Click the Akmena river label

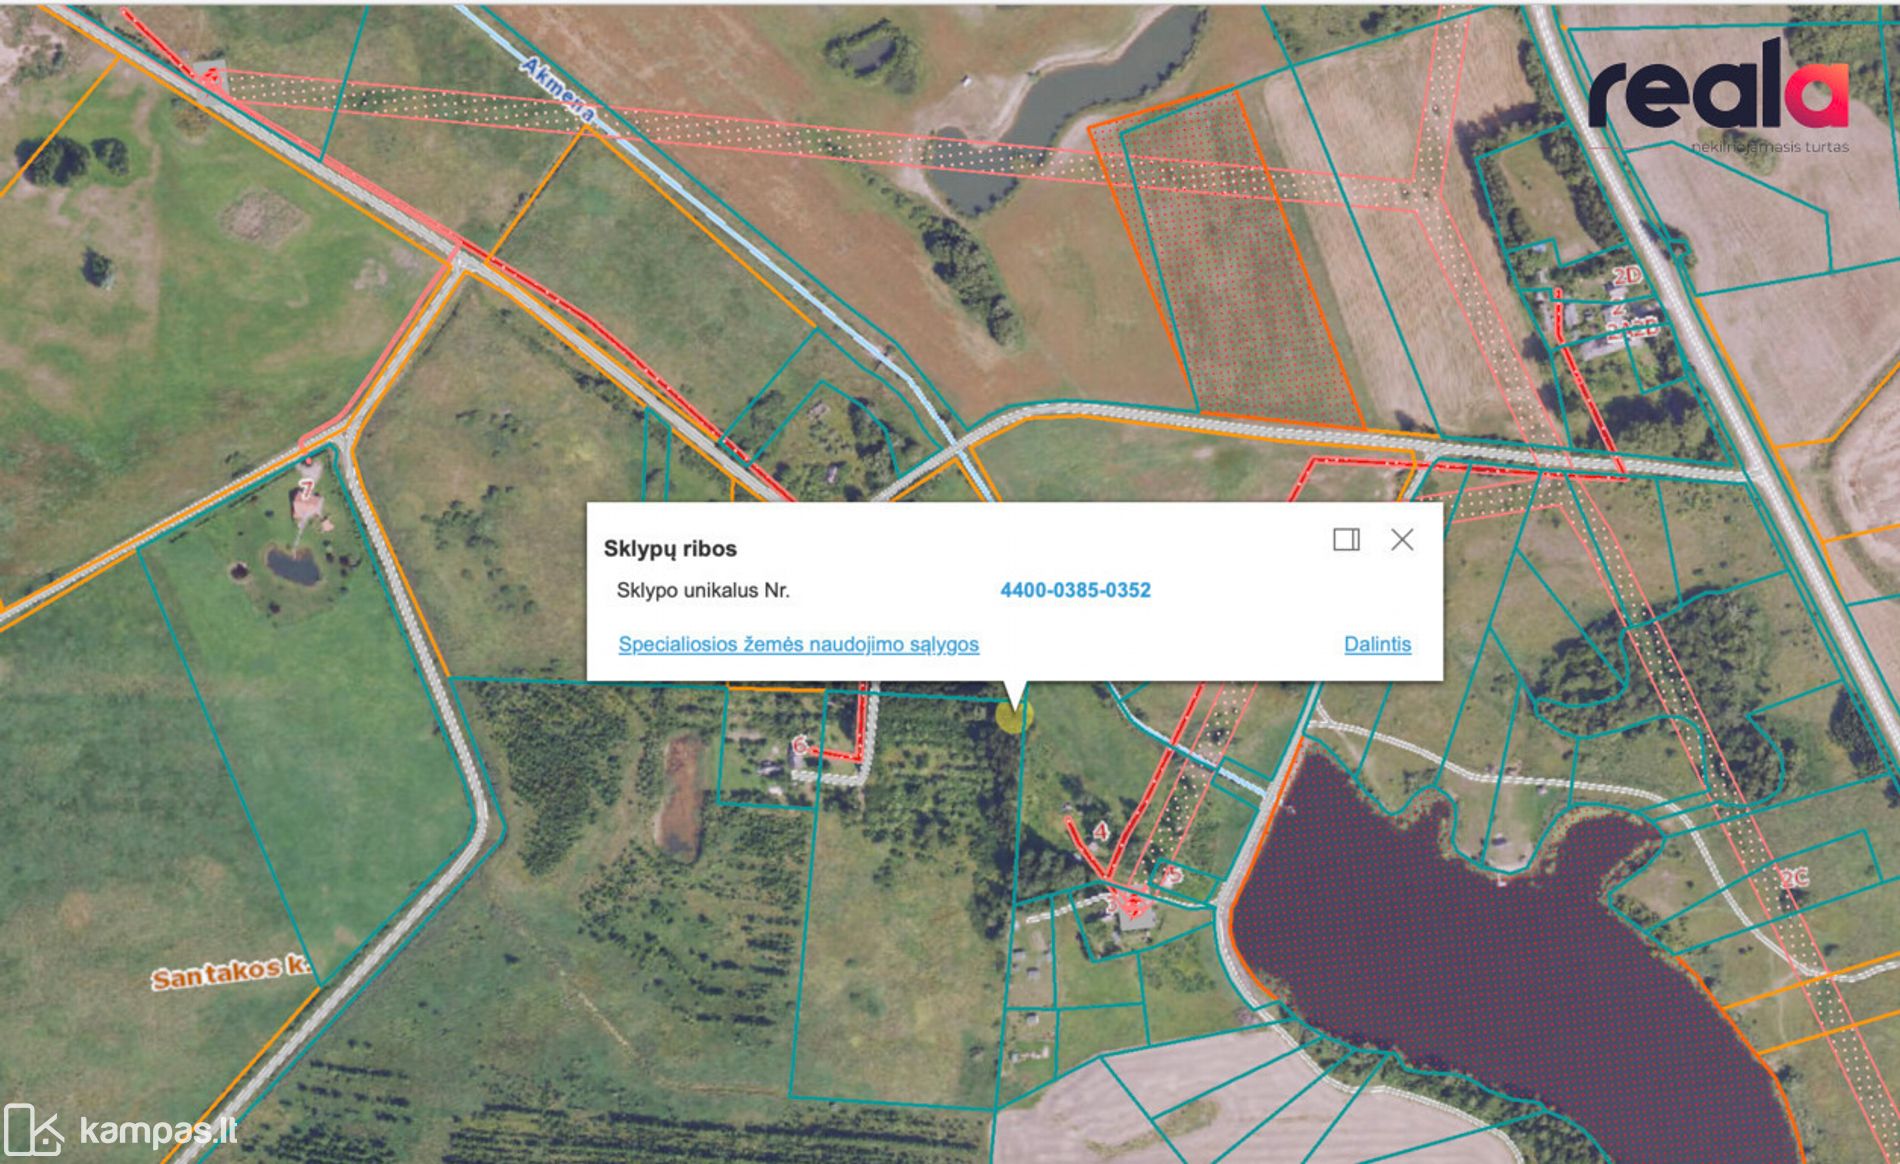(558, 92)
